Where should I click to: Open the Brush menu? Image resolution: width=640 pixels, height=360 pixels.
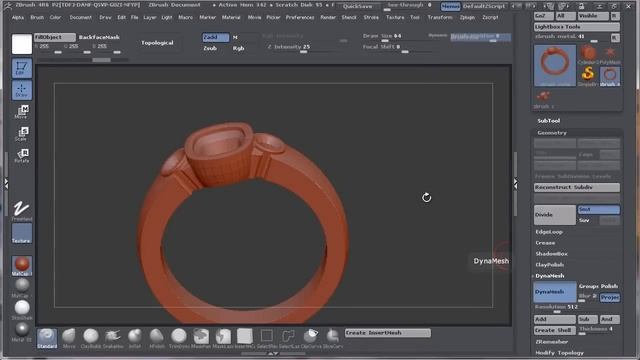click(37, 18)
